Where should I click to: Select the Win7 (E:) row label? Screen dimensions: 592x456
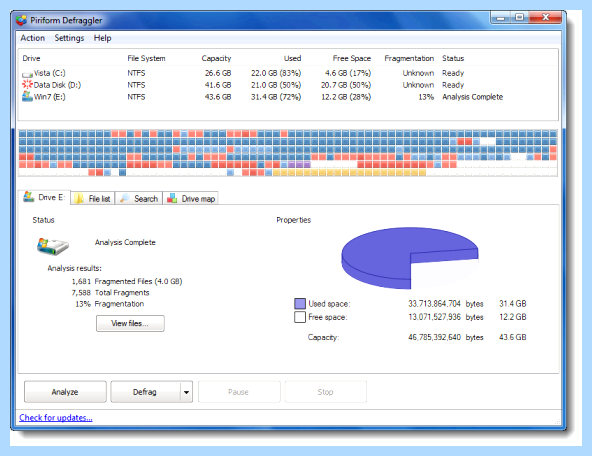point(49,97)
